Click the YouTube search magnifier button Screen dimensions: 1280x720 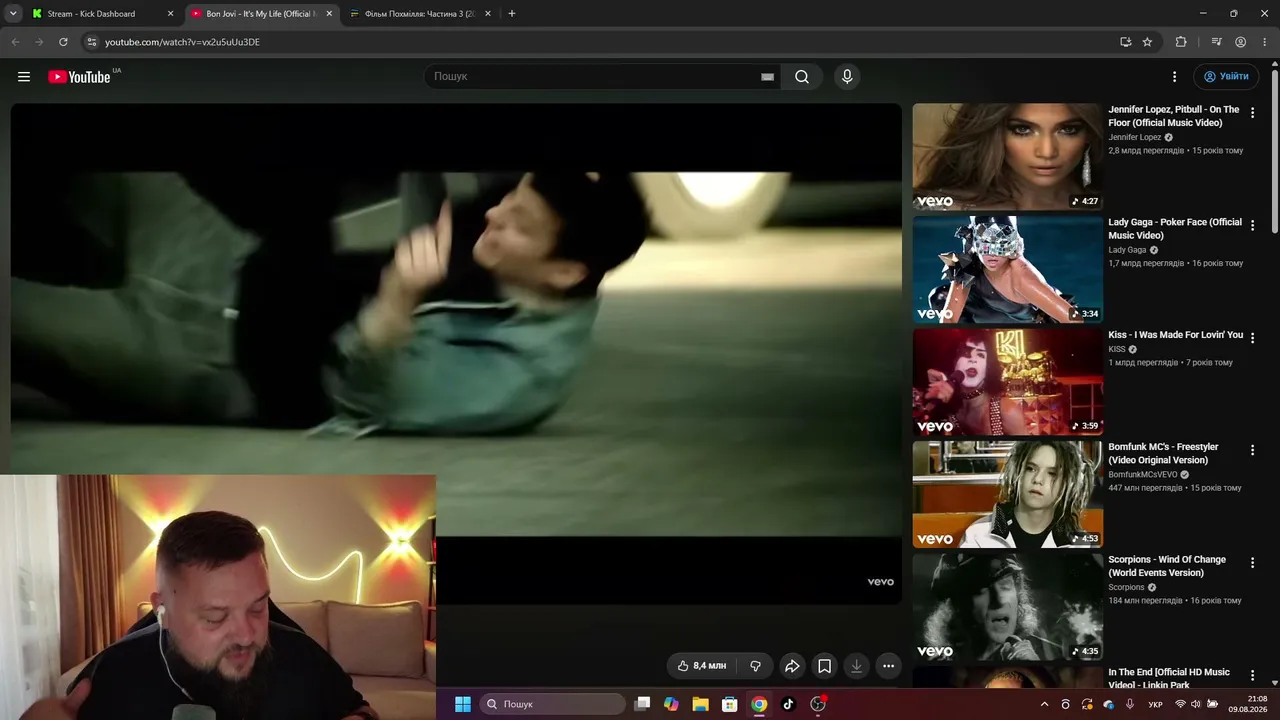[802, 77]
